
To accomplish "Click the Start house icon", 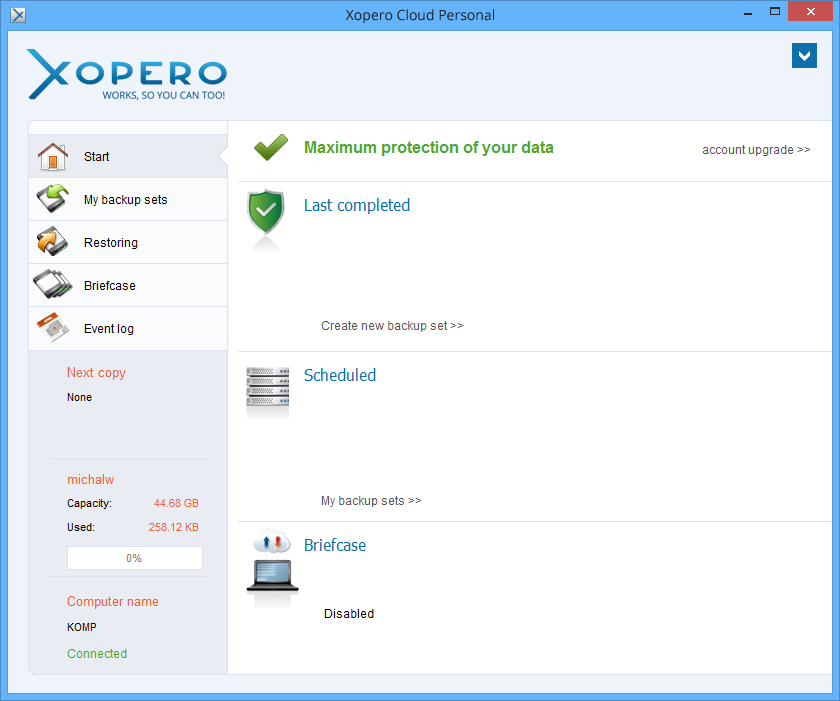I will [x=52, y=156].
